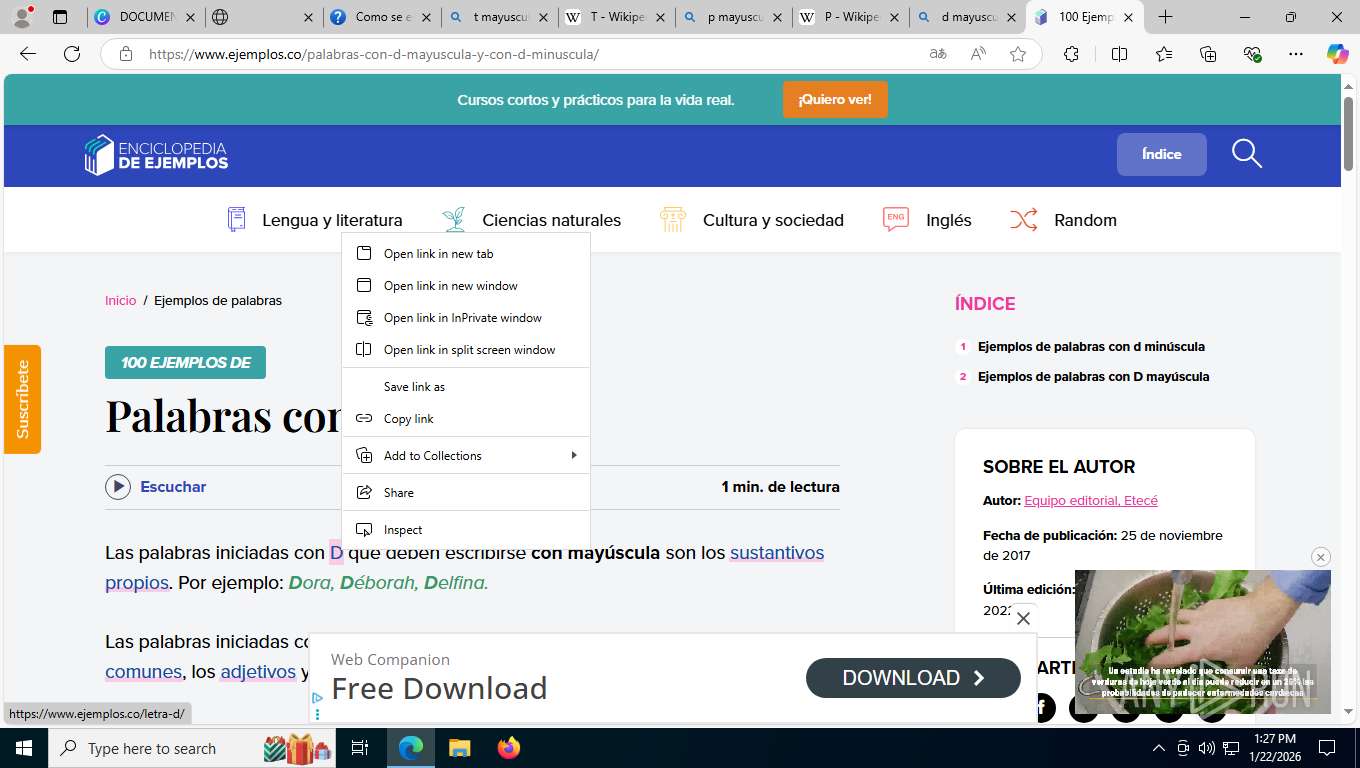
Task: Click the DOWNLOAD ad button
Action: pyautogui.click(x=913, y=678)
